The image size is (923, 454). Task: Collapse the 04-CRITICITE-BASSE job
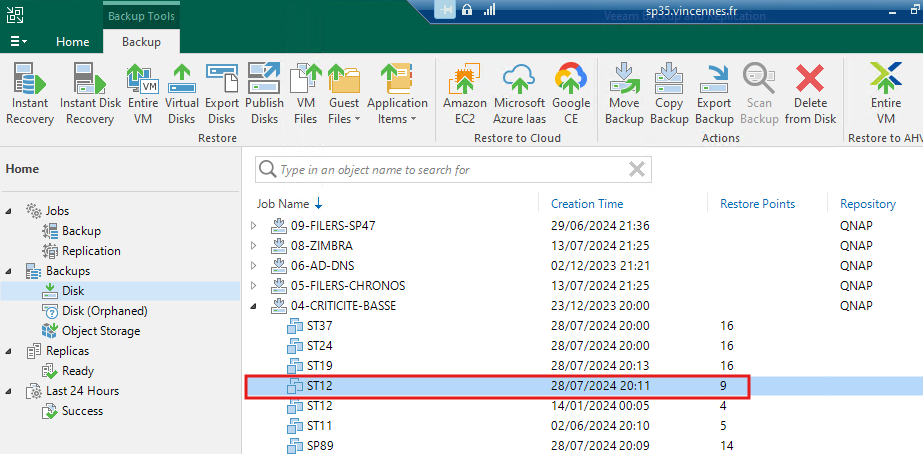(x=254, y=306)
